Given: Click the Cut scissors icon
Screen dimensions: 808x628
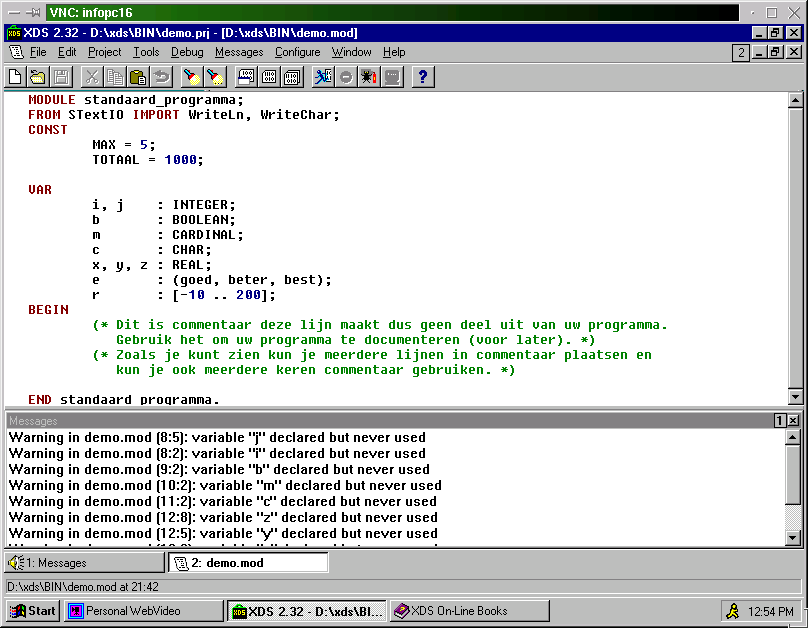Looking at the screenshot, I should 92,77.
